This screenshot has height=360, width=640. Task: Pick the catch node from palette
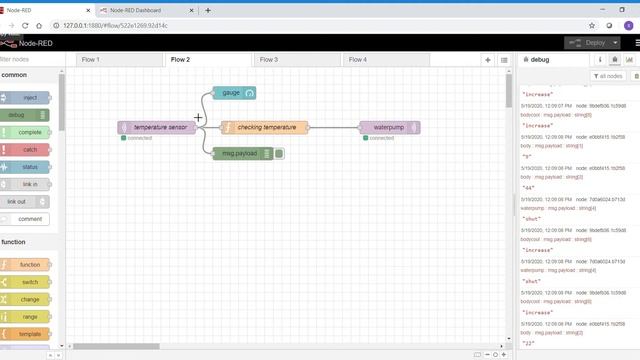point(25,150)
